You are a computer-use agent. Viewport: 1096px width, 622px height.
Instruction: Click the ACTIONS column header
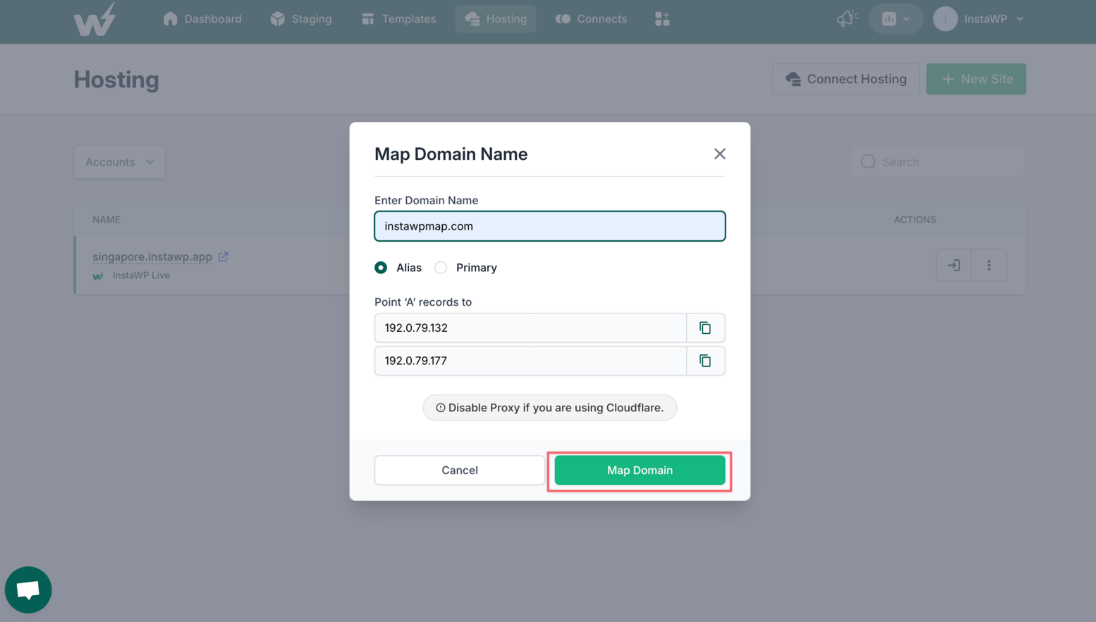[x=914, y=219]
